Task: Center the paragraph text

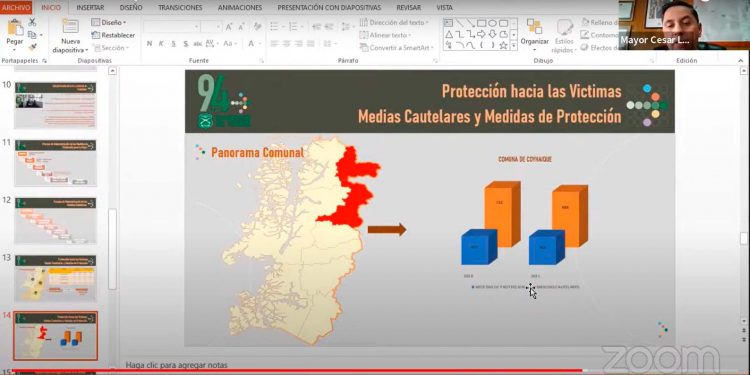Action: point(287,44)
